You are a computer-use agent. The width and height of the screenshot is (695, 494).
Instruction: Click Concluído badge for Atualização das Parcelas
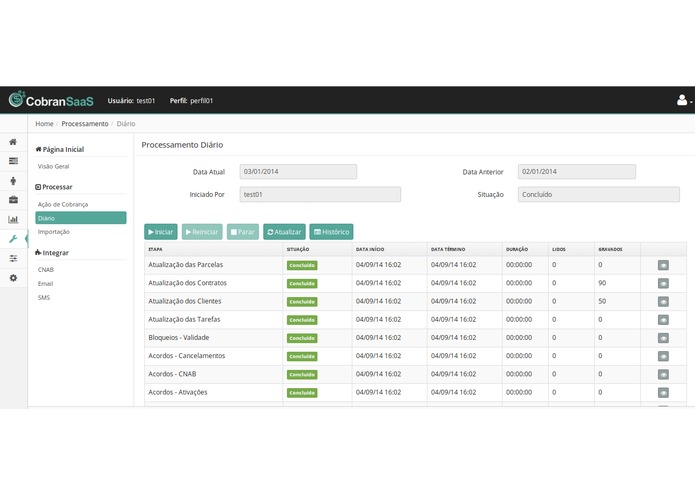point(302,265)
